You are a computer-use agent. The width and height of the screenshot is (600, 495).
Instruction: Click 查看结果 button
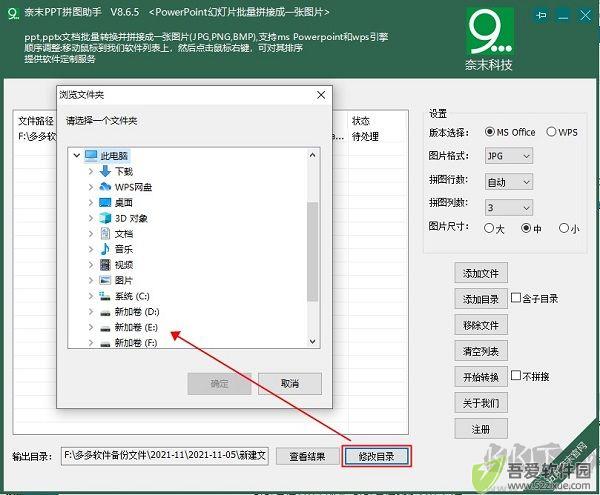point(307,456)
